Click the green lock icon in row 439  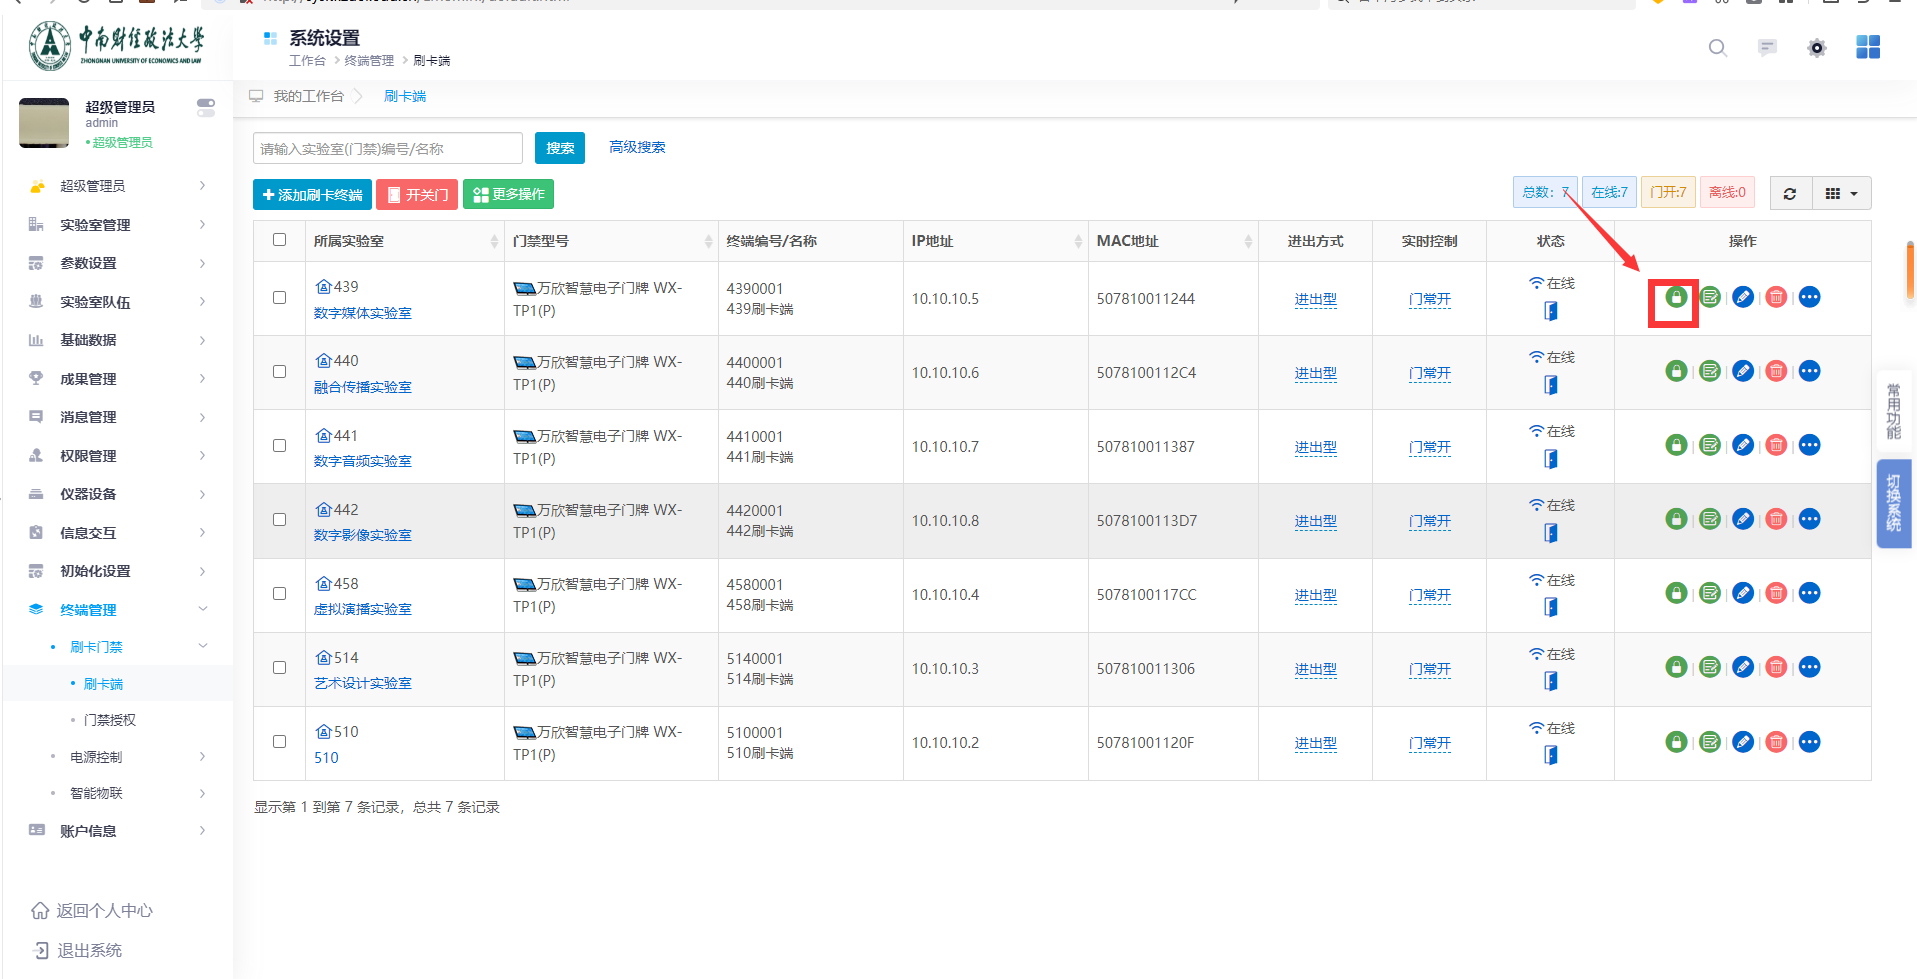point(1676,297)
